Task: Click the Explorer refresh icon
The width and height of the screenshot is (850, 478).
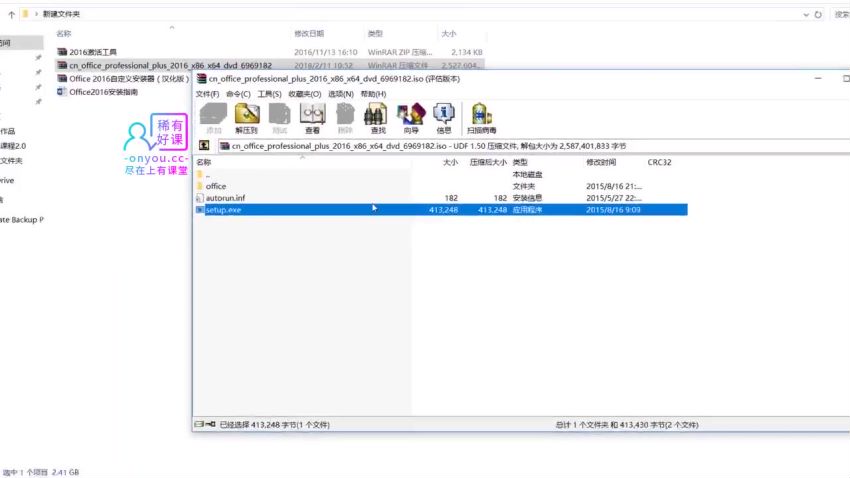Action: [x=818, y=15]
